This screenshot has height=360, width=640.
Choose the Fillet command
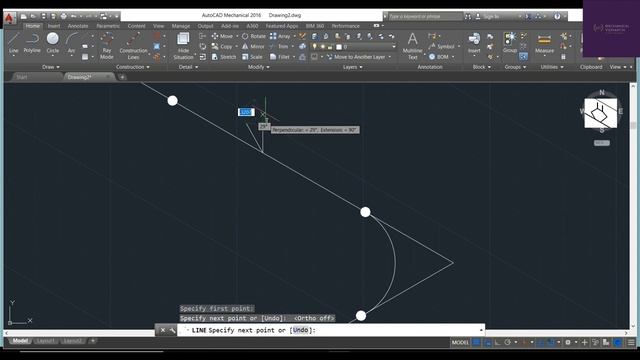pyautogui.click(x=280, y=57)
